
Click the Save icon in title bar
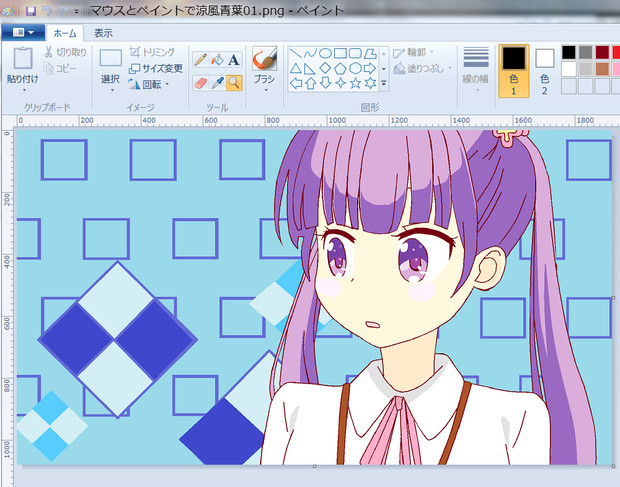click(31, 11)
